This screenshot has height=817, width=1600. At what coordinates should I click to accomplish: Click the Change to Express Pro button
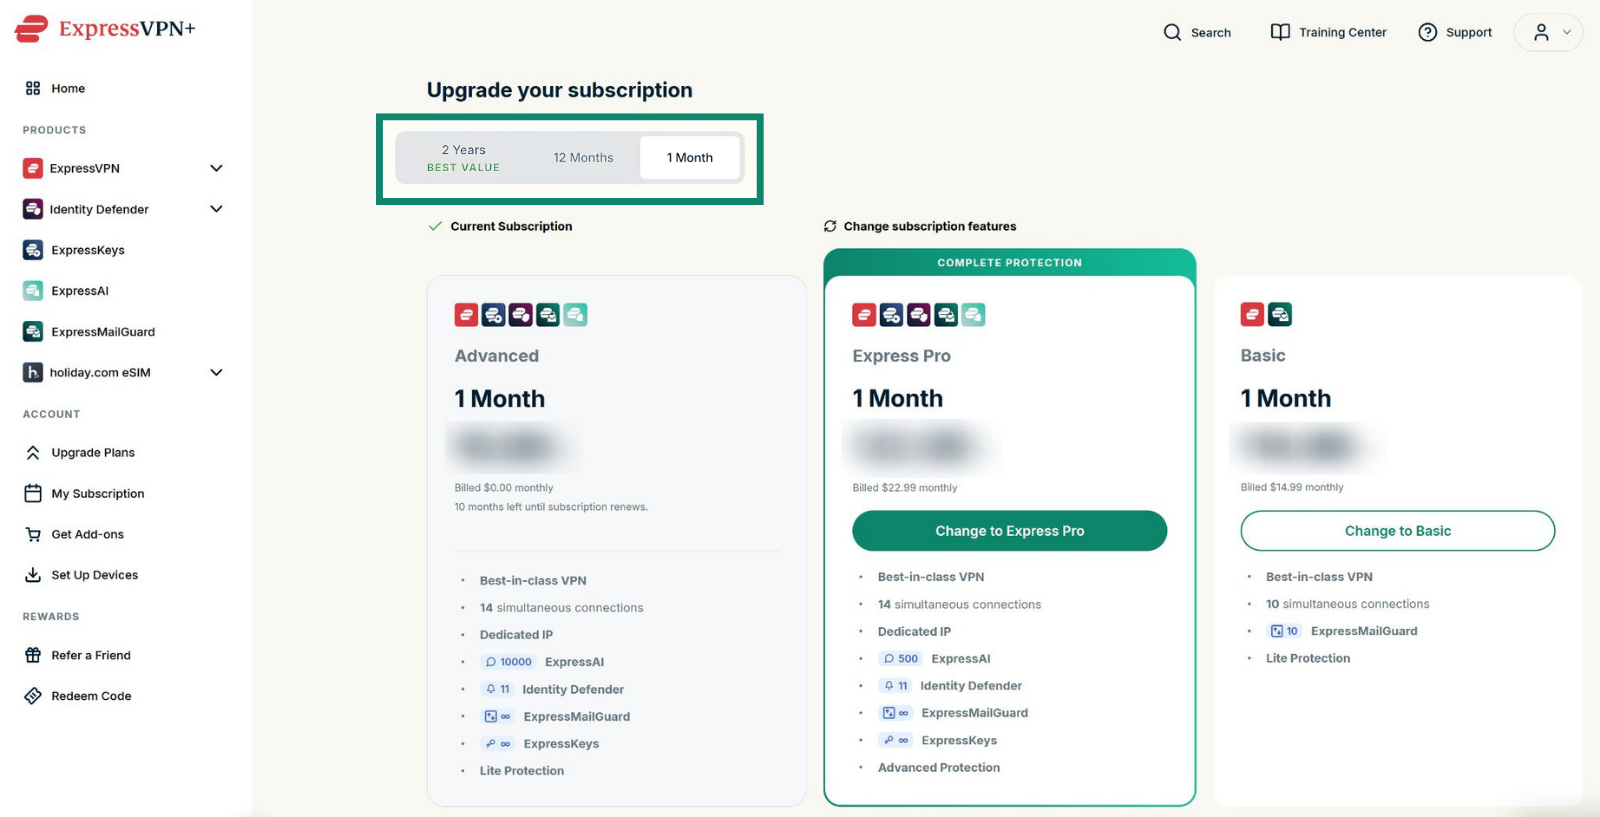point(1009,531)
